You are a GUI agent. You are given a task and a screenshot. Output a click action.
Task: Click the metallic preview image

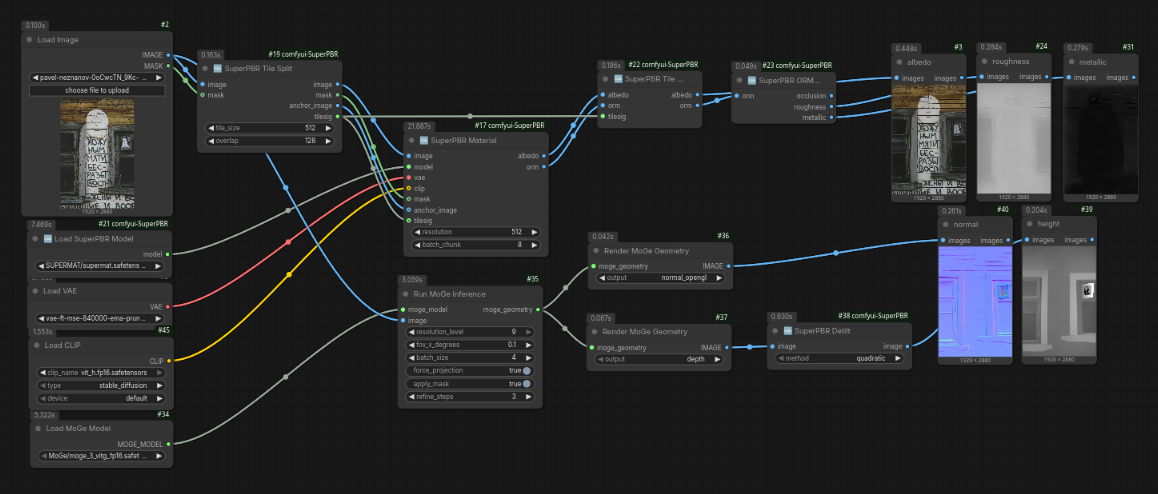[x=1100, y=140]
